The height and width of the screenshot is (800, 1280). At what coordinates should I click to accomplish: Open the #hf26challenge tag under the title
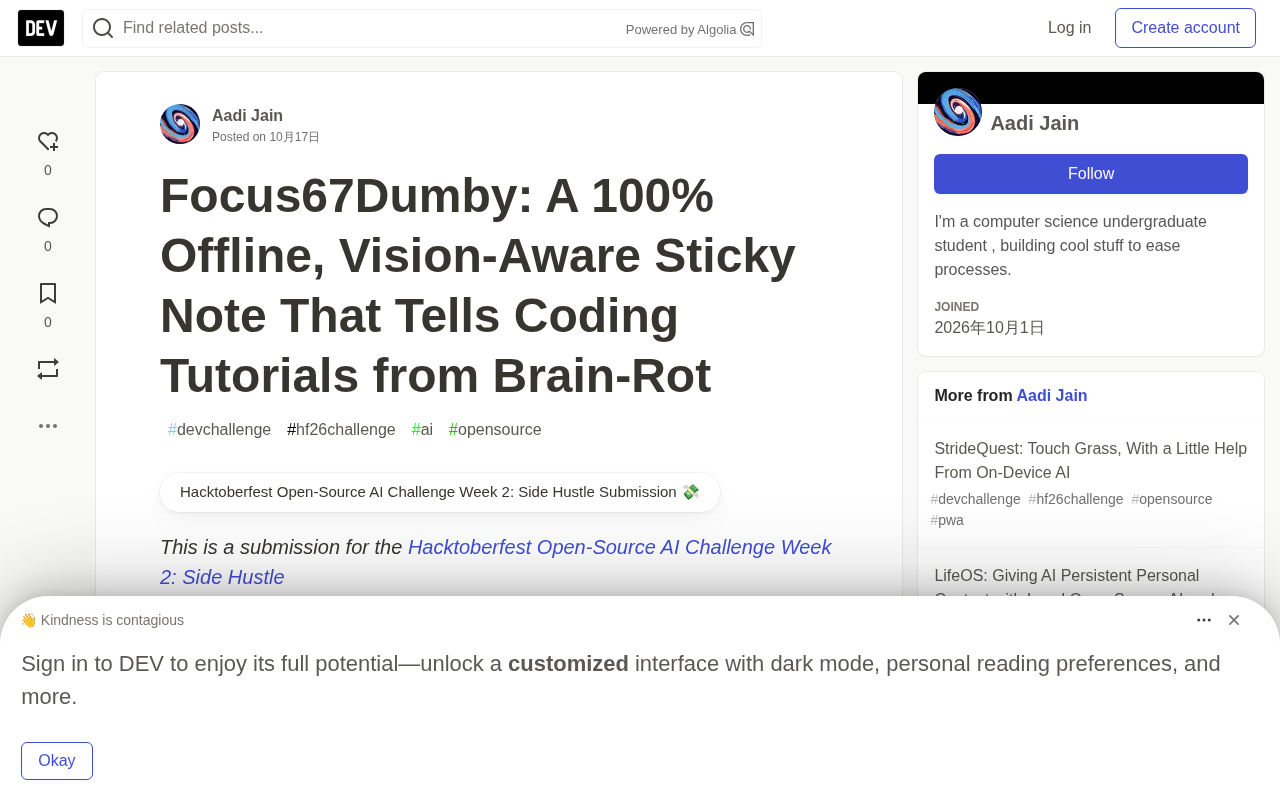pos(341,430)
